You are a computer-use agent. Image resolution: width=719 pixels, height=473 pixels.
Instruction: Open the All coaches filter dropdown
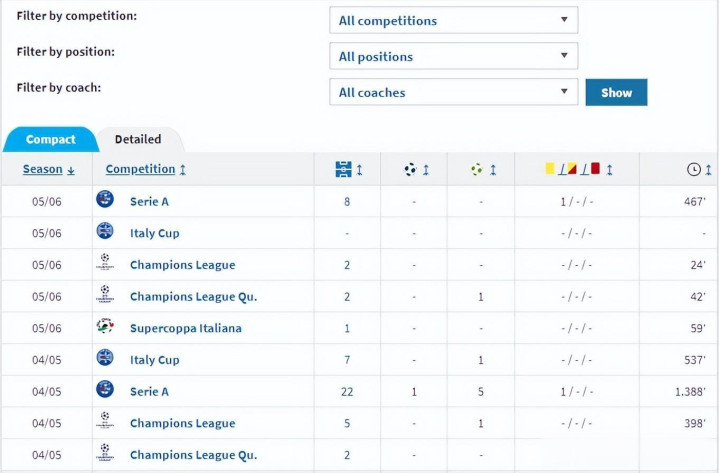[x=453, y=92]
